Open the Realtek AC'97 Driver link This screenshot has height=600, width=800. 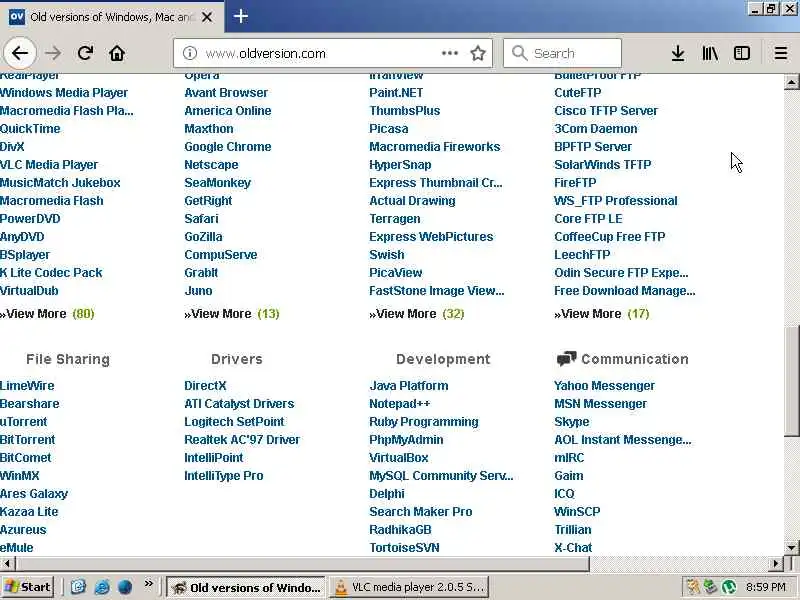pyautogui.click(x=242, y=440)
